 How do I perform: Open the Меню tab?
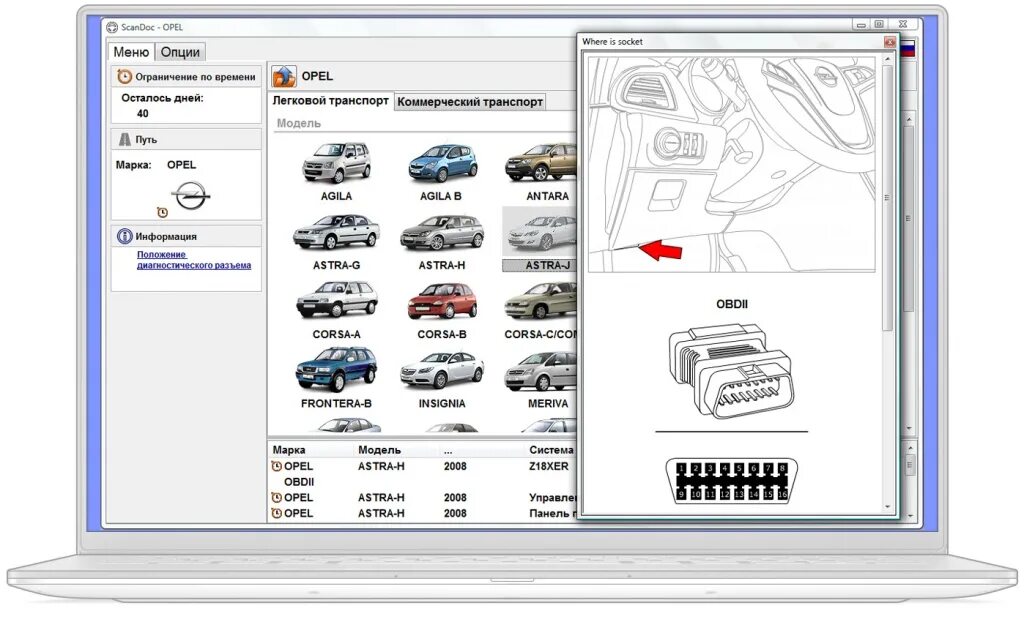[x=131, y=52]
